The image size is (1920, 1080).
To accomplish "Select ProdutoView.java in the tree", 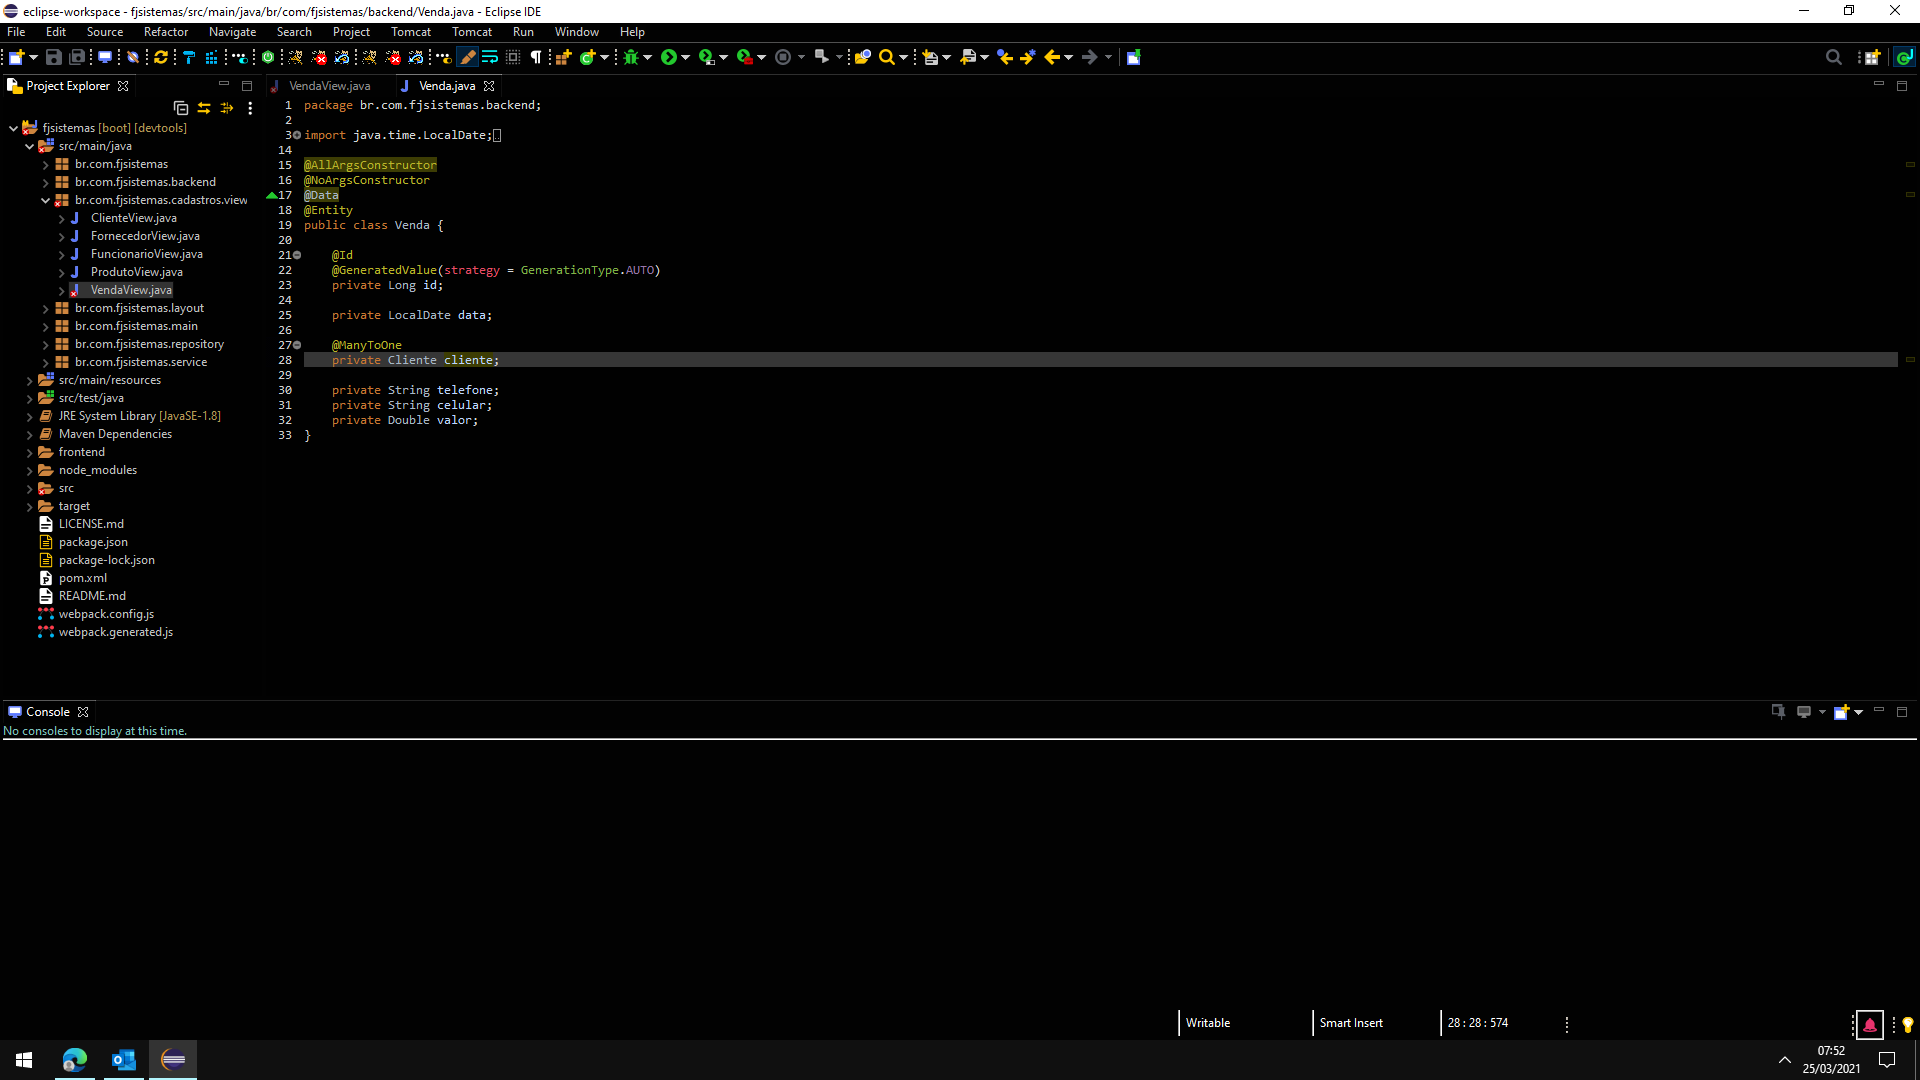I will 136,272.
